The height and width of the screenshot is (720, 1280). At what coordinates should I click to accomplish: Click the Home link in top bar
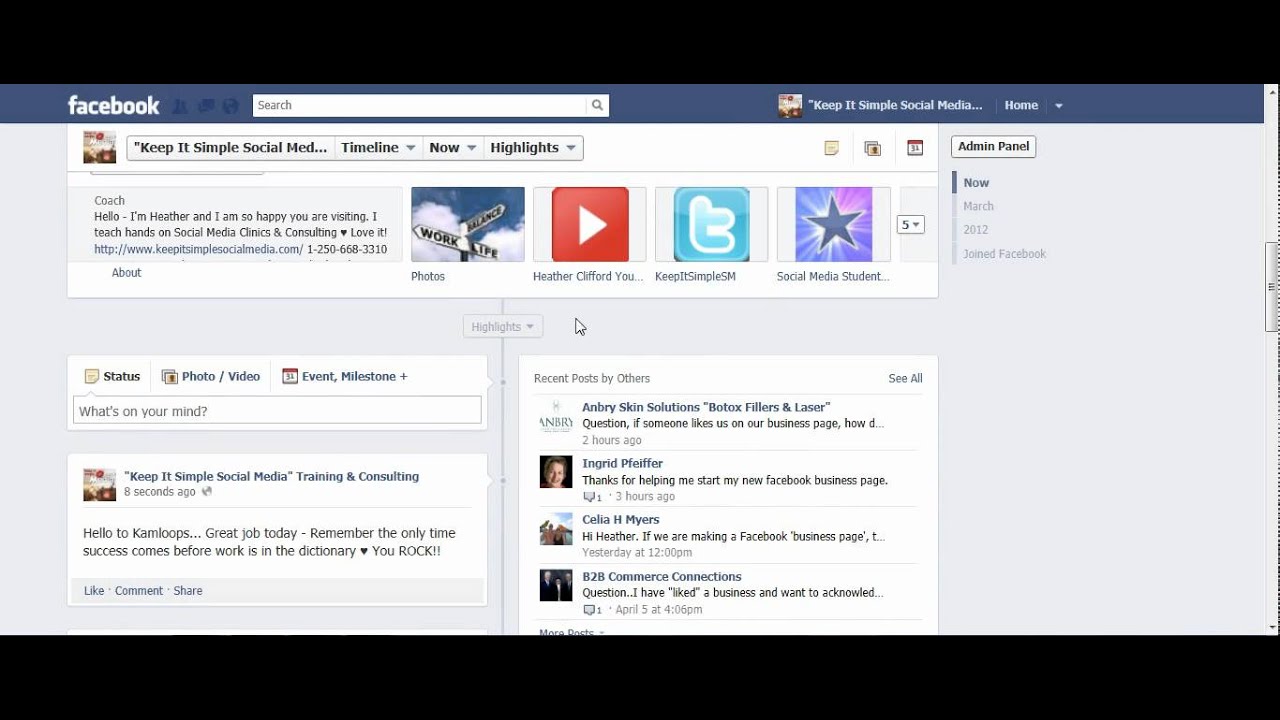click(1021, 105)
